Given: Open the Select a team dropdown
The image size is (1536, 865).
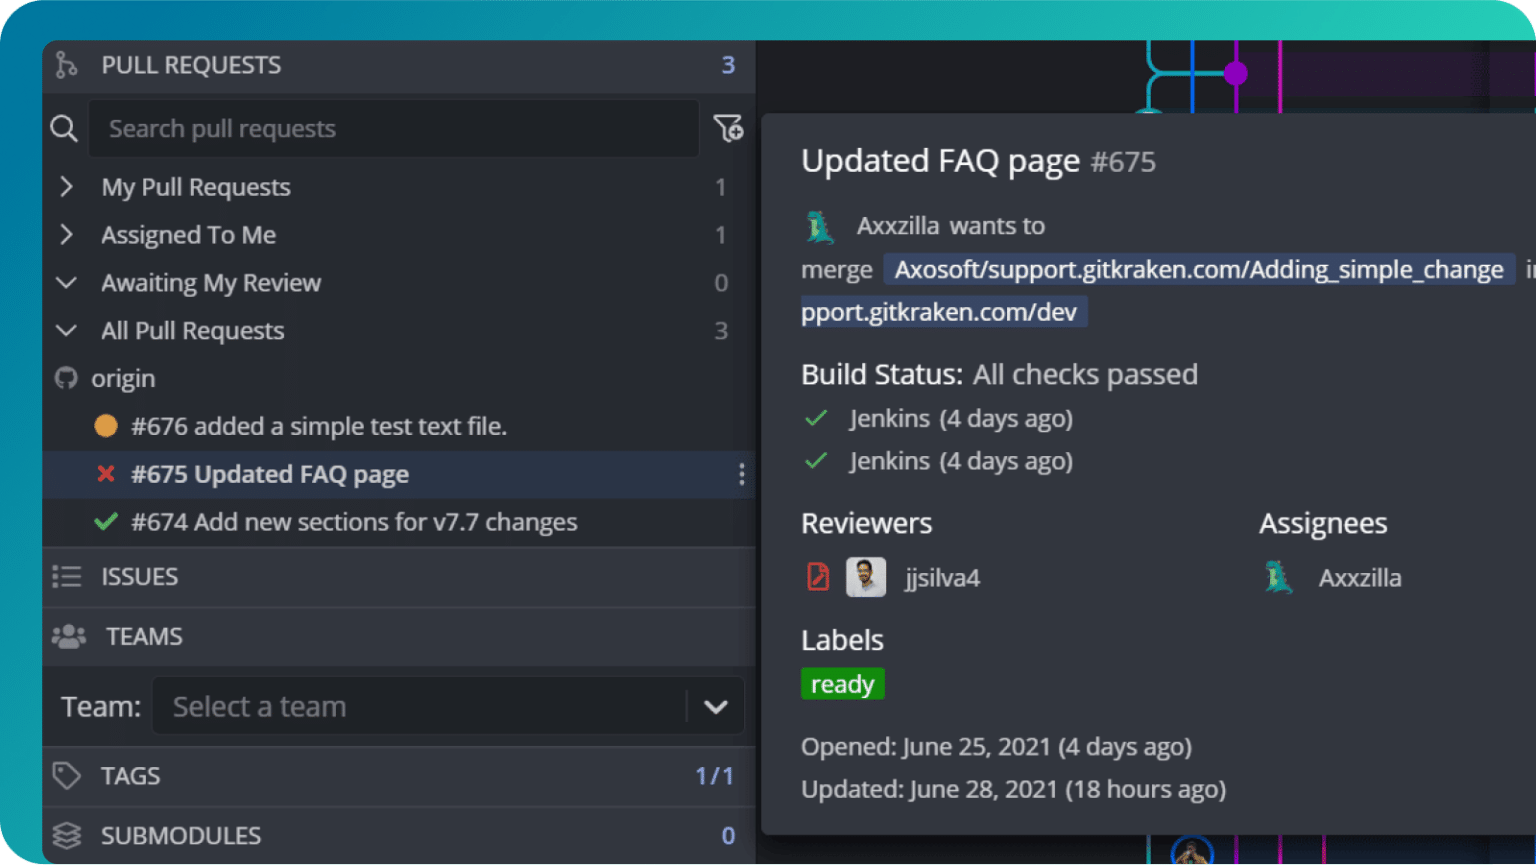Looking at the screenshot, I should point(448,707).
